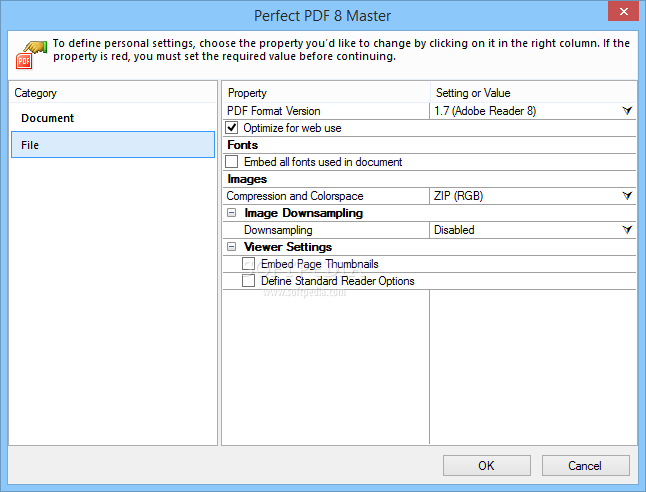Screen dimensions: 646x492
Task: Click the OK button
Action: click(x=487, y=466)
